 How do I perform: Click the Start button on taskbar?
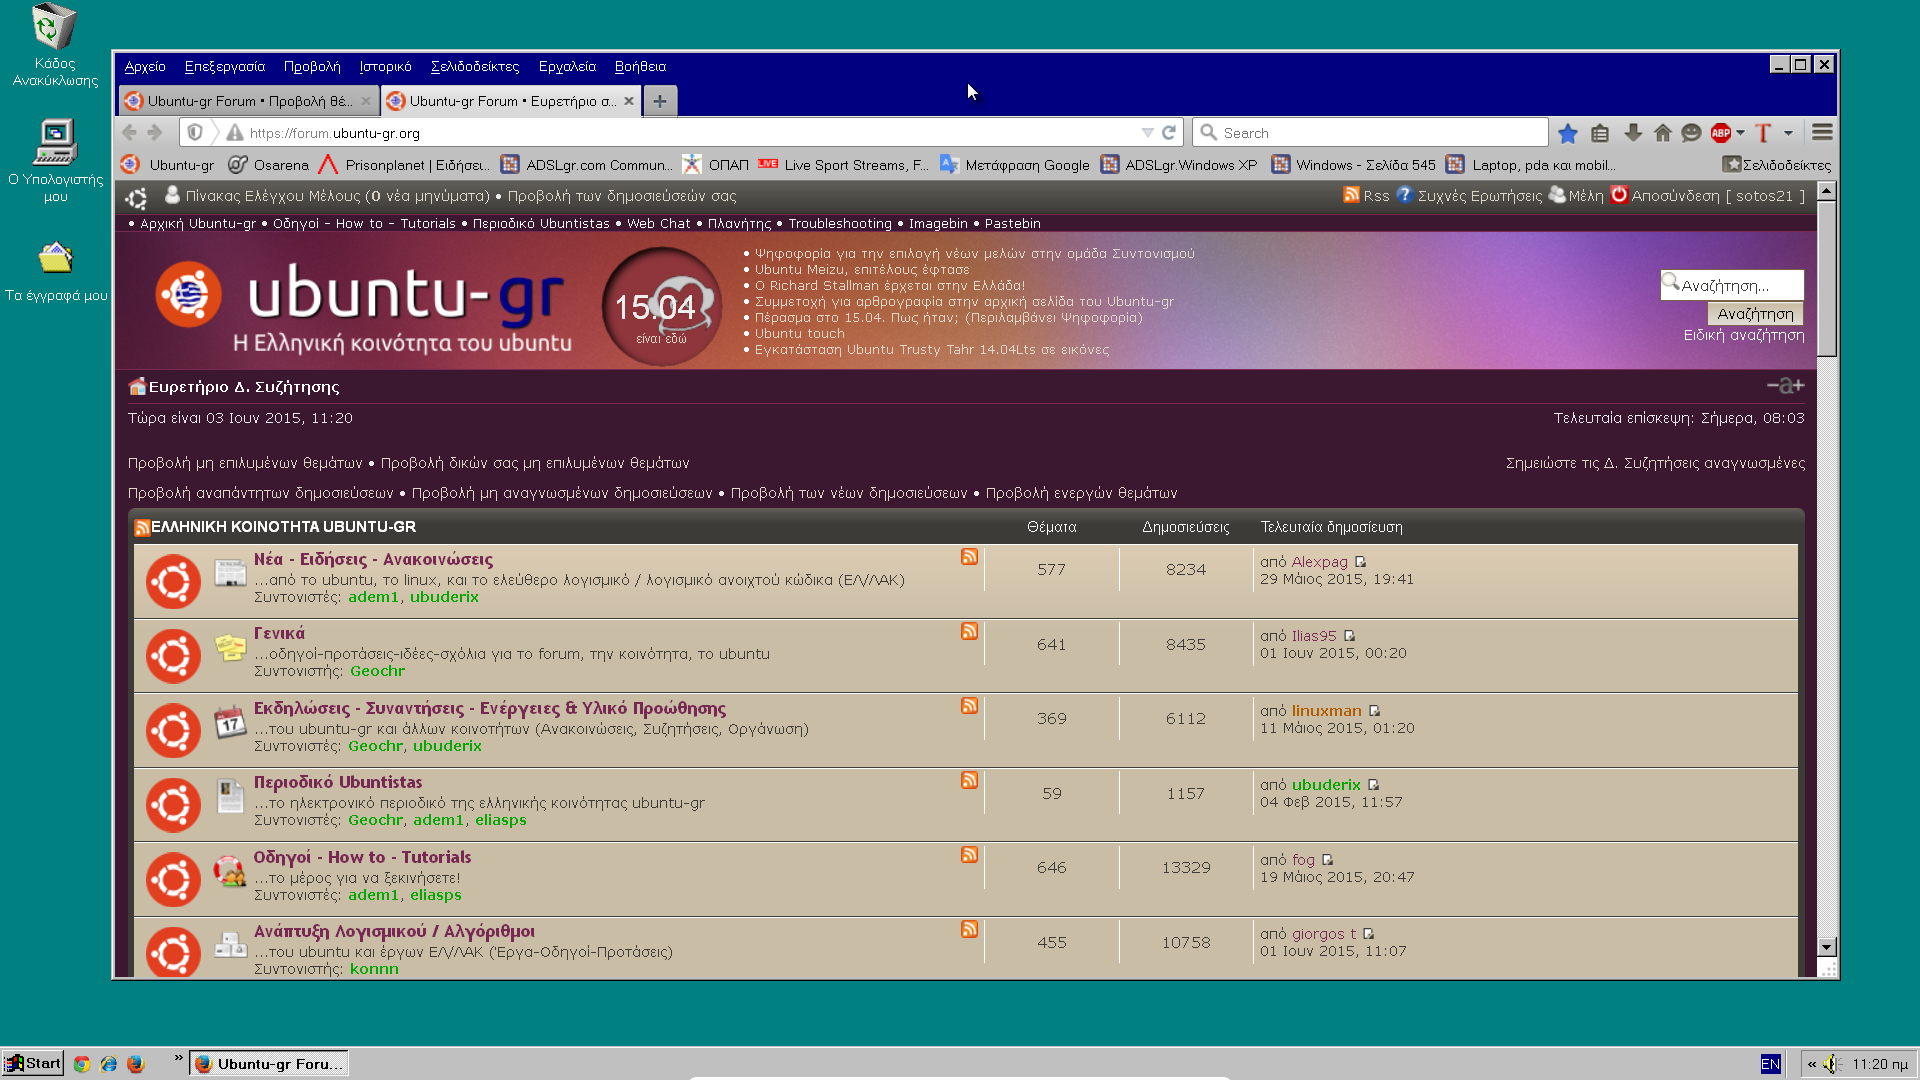tap(33, 1064)
